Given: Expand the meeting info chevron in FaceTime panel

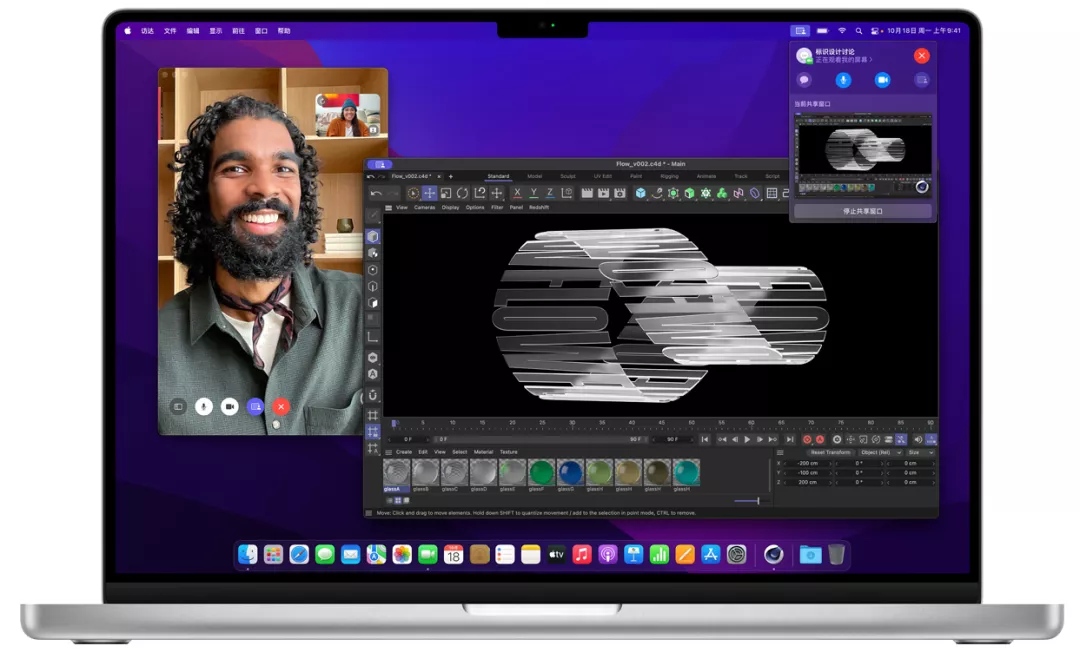Looking at the screenshot, I should click(871, 60).
